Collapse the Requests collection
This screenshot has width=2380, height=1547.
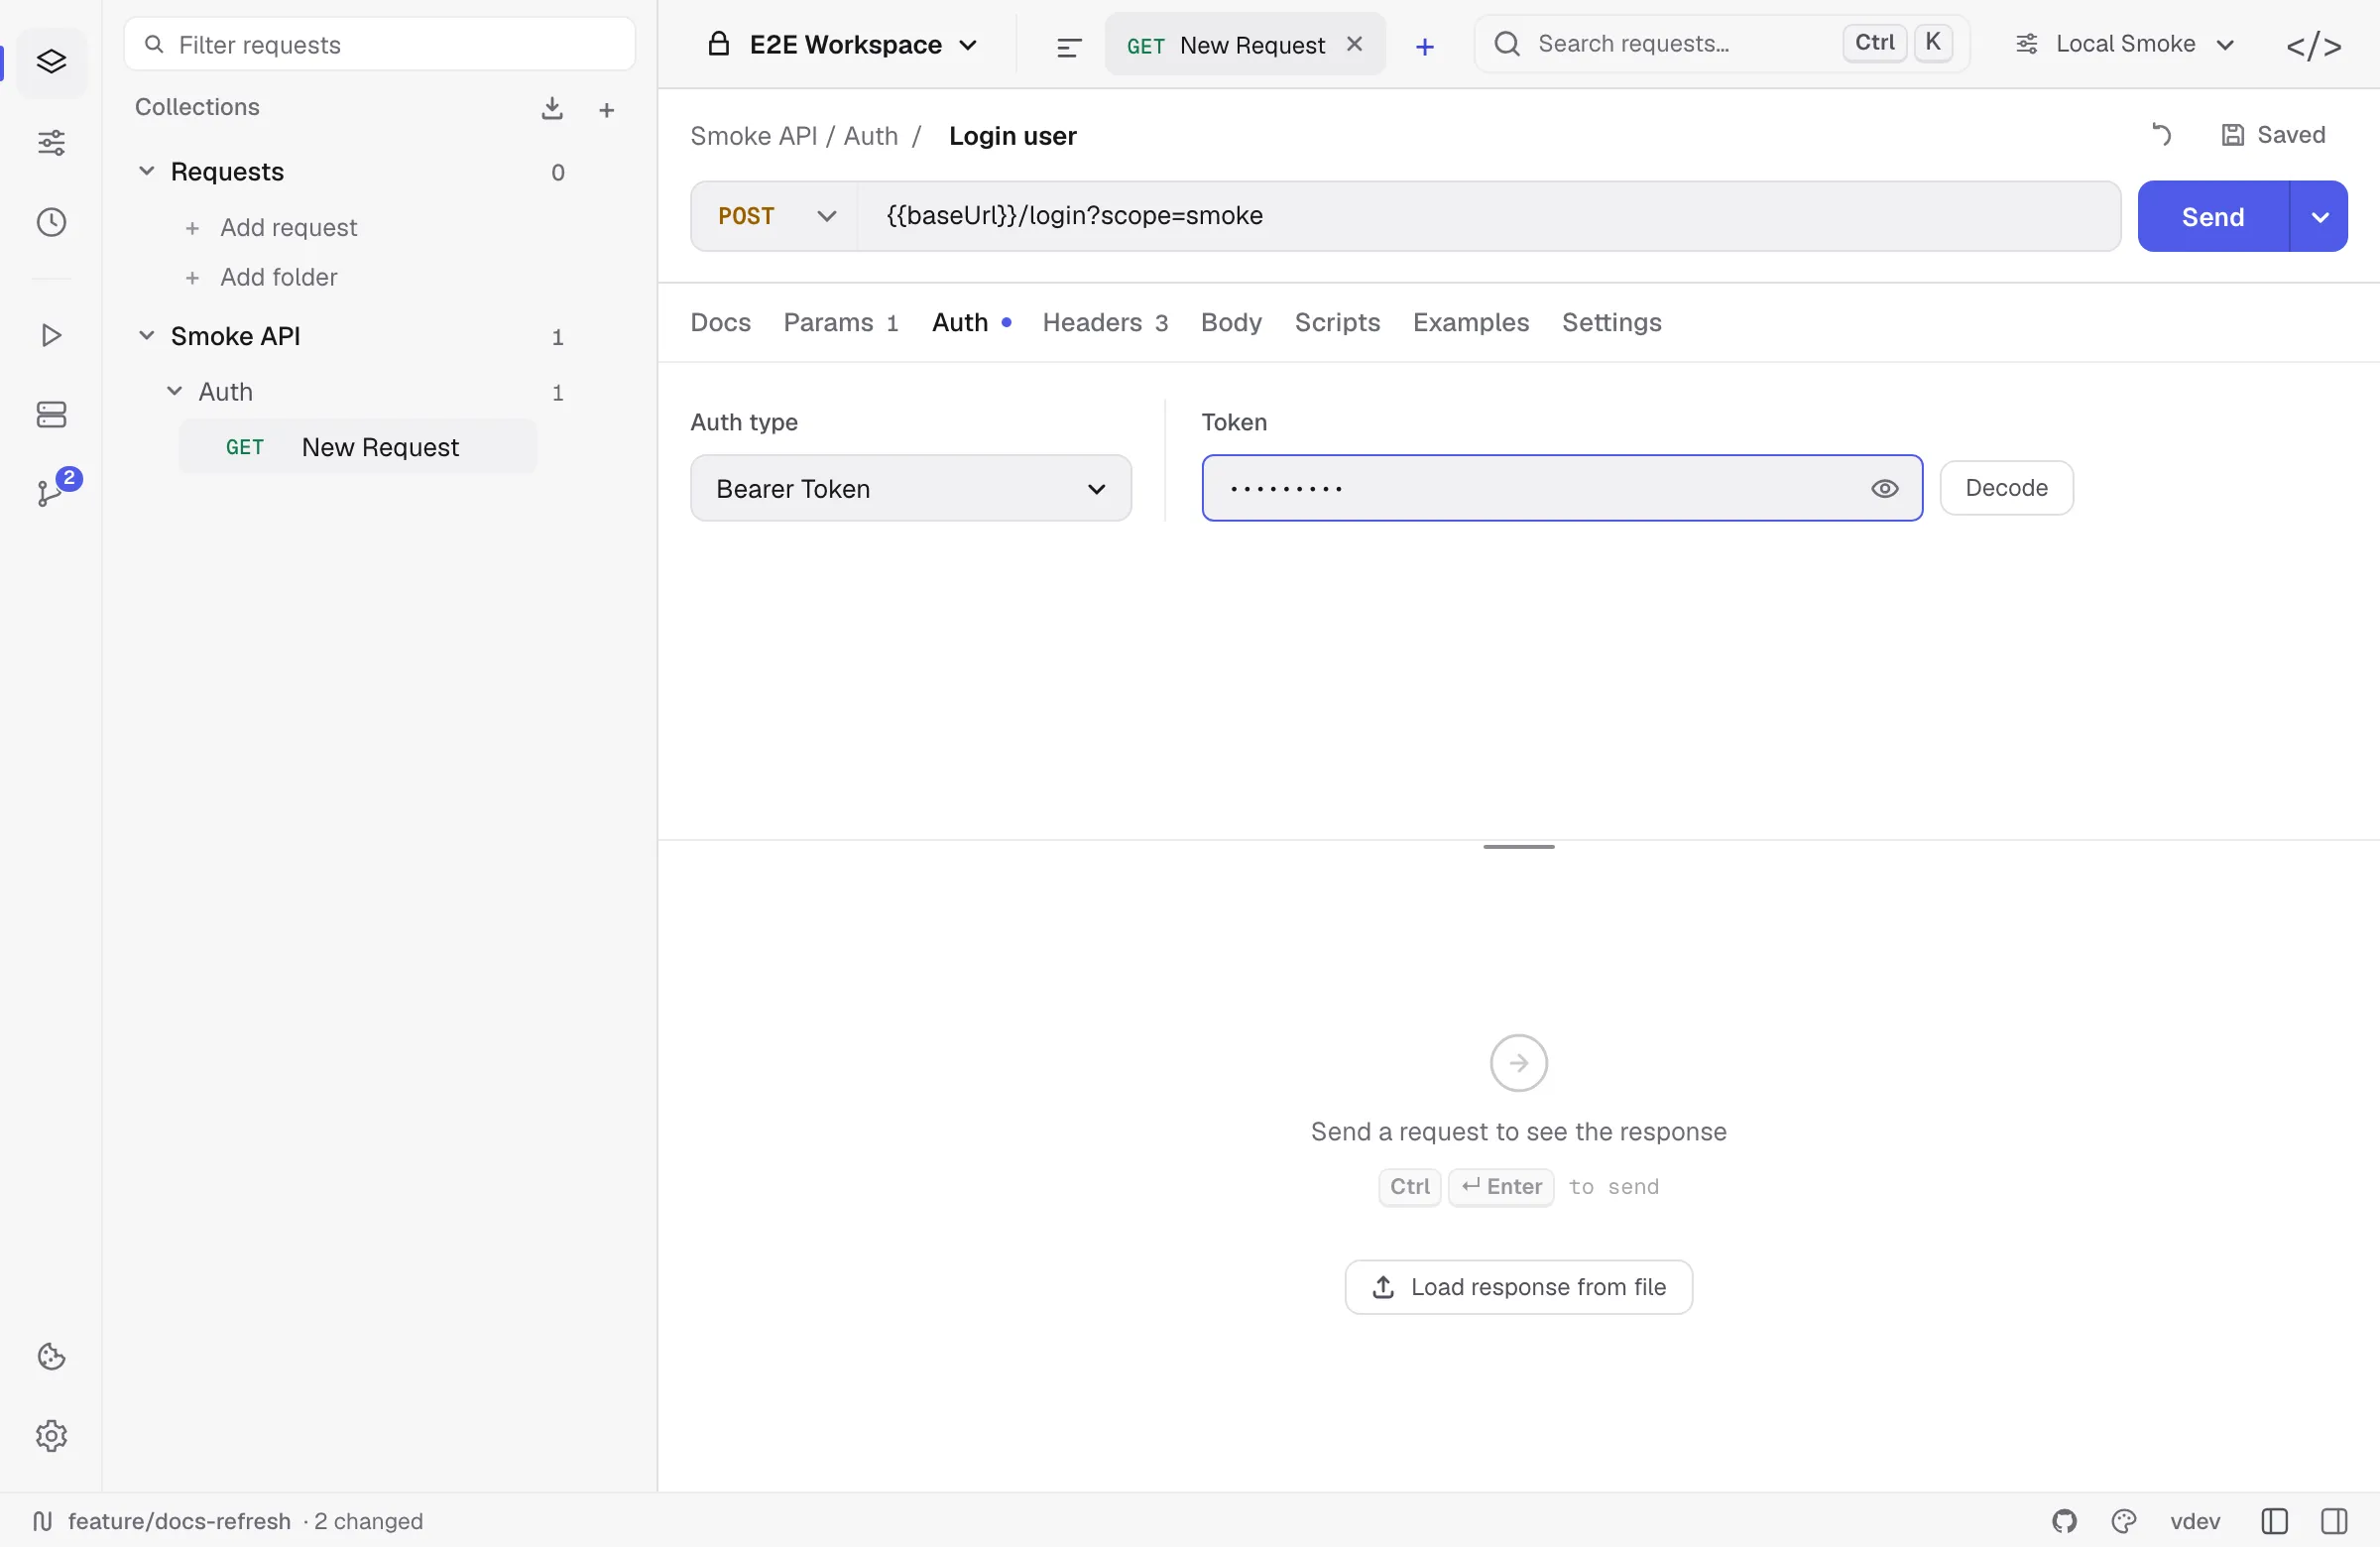click(146, 171)
